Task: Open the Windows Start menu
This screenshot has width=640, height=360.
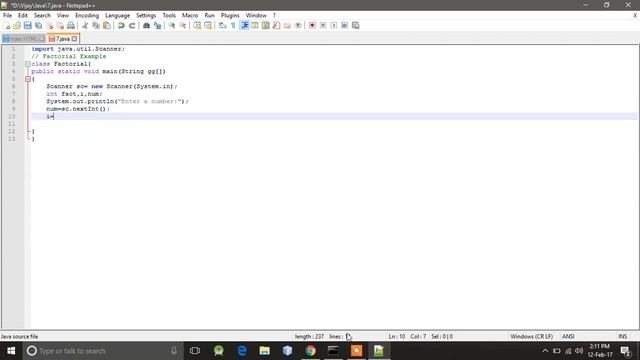Action: click(x=11, y=351)
